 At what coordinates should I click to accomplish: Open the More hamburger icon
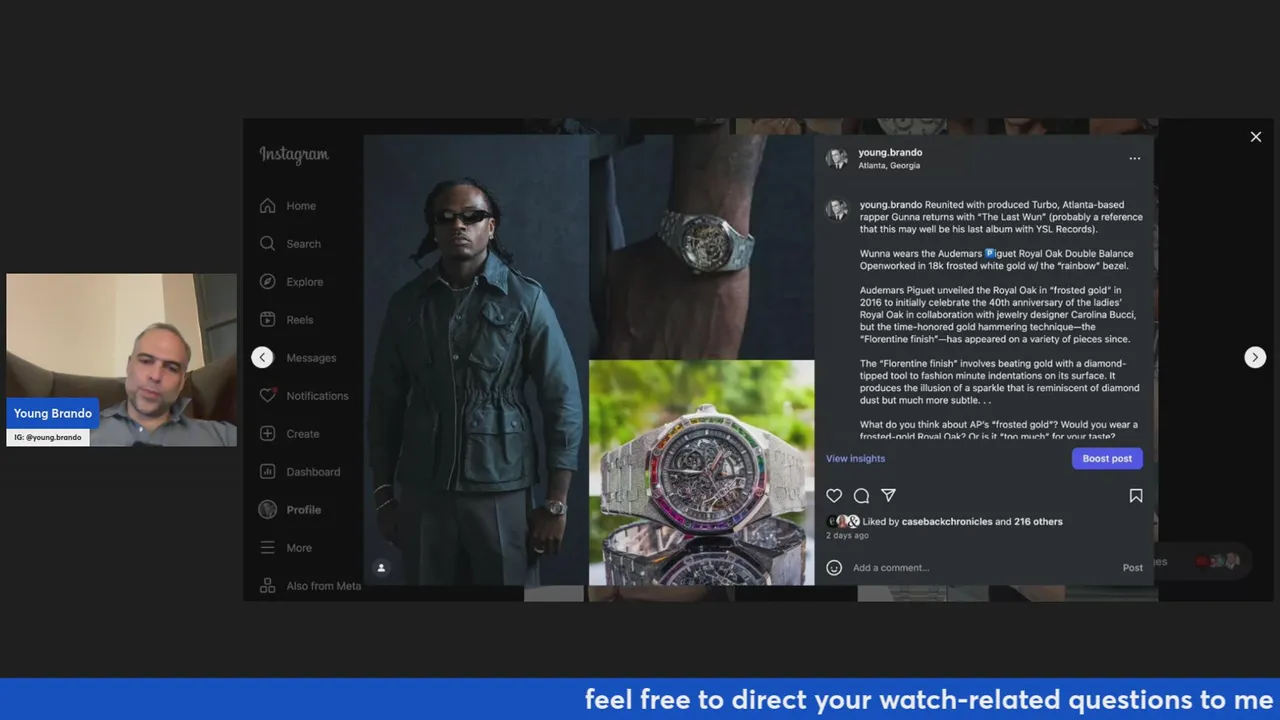coord(267,548)
